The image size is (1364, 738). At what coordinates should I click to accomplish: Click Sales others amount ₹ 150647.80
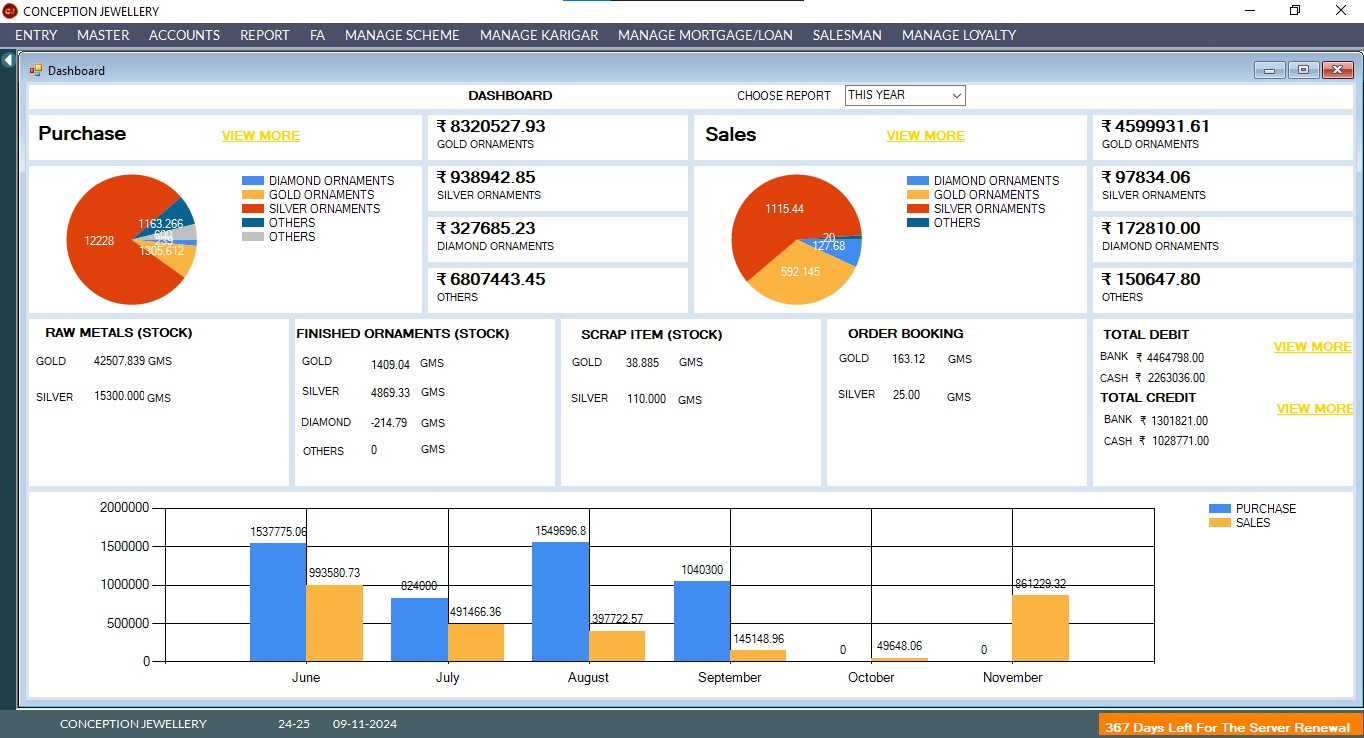1151,279
